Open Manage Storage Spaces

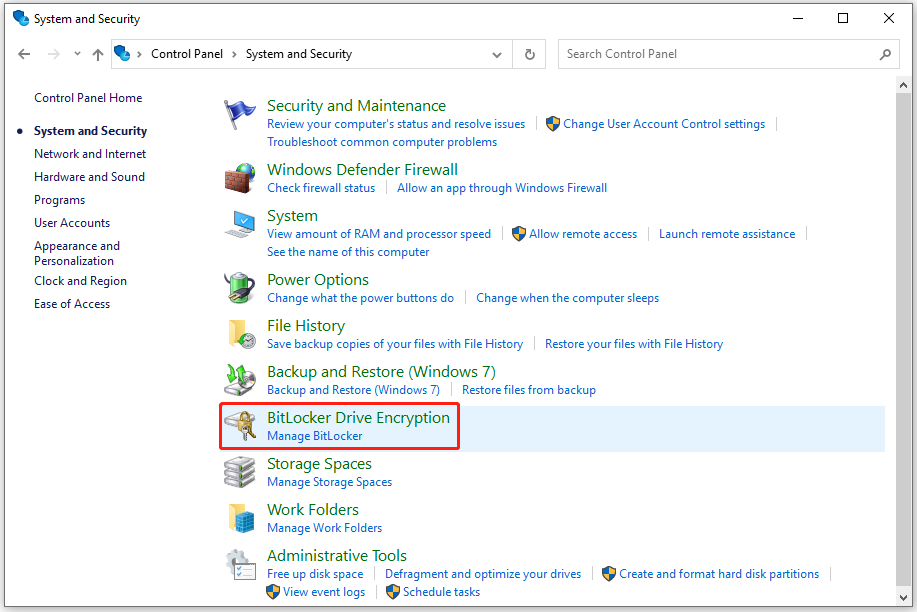(329, 482)
